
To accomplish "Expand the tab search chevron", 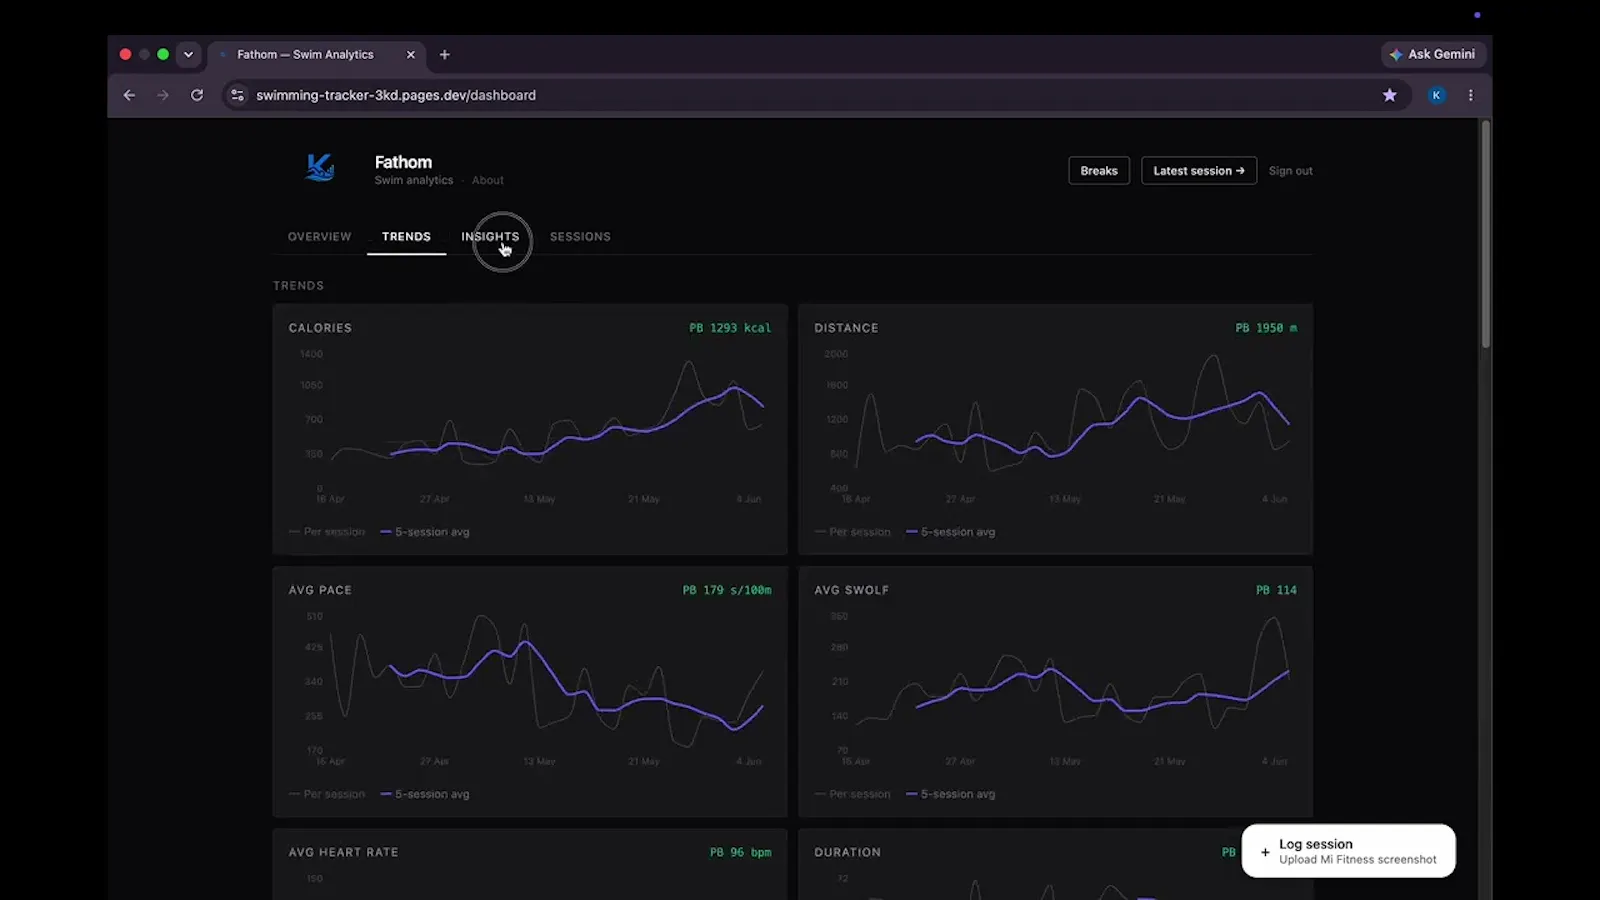I will click(x=188, y=55).
